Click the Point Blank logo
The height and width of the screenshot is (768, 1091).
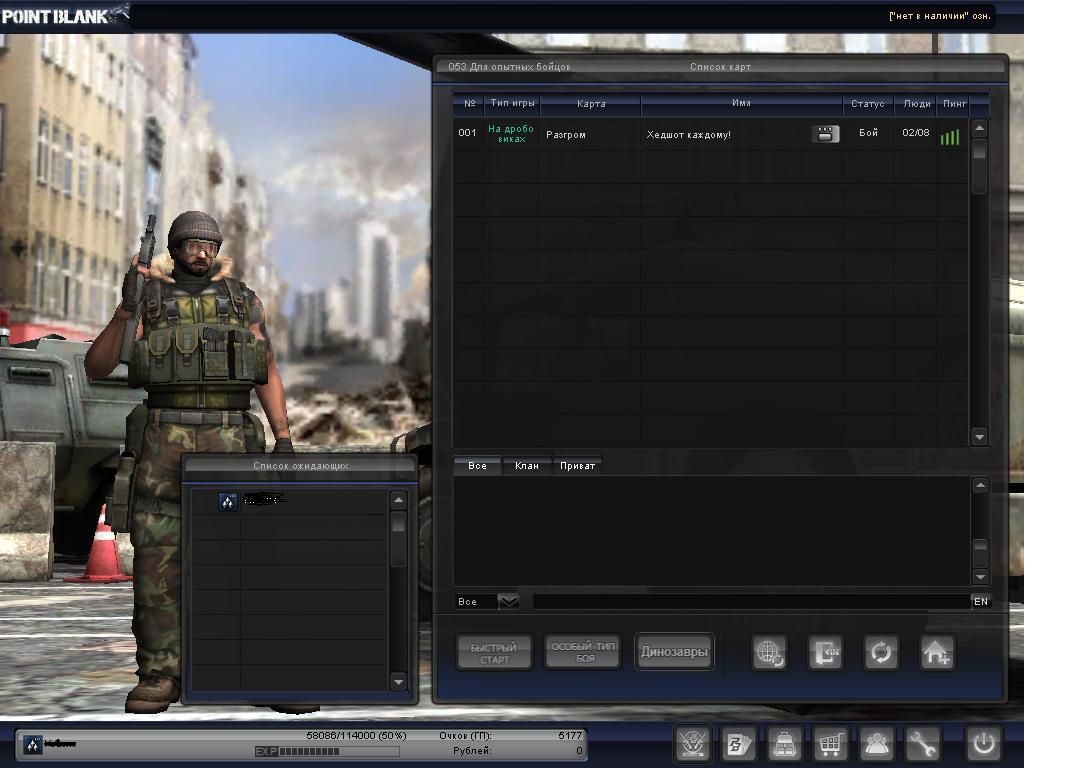pyautogui.click(x=64, y=15)
